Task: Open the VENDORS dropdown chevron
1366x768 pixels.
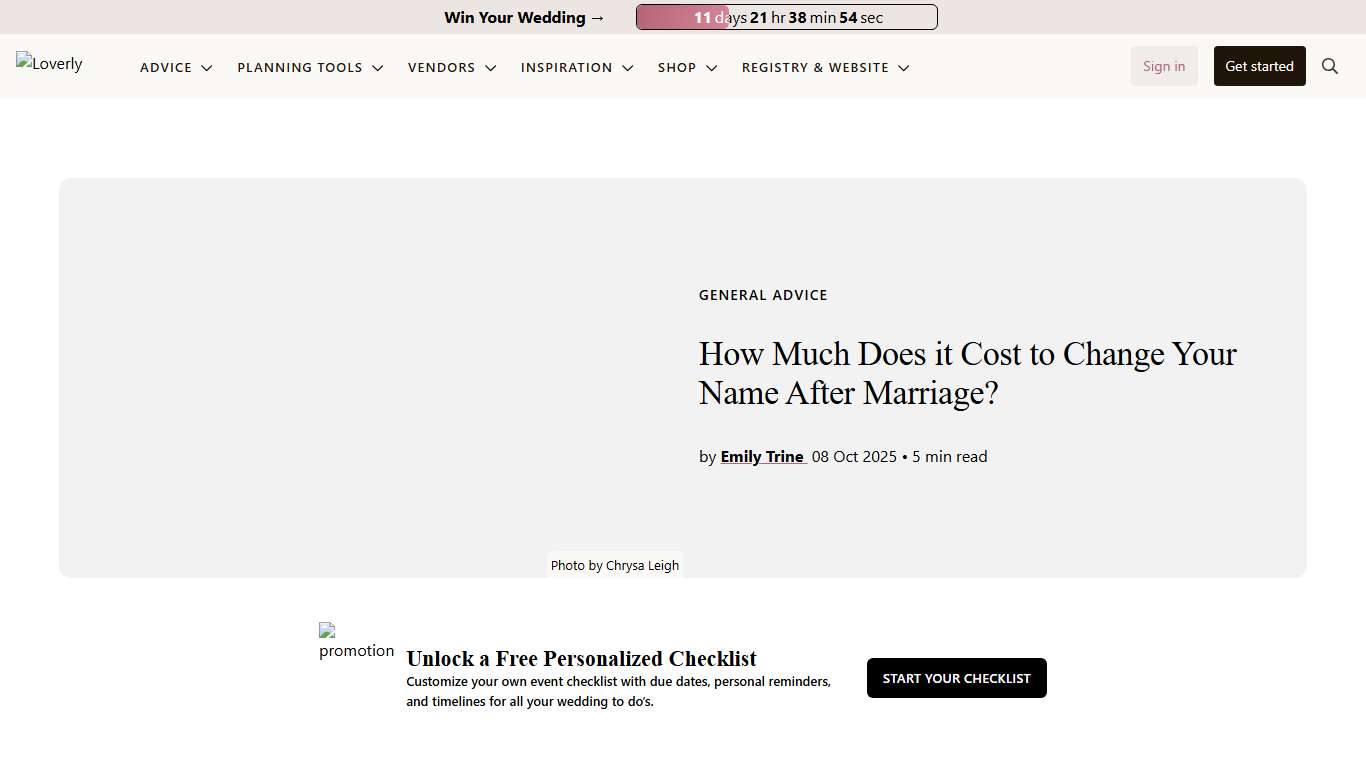Action: click(x=491, y=68)
